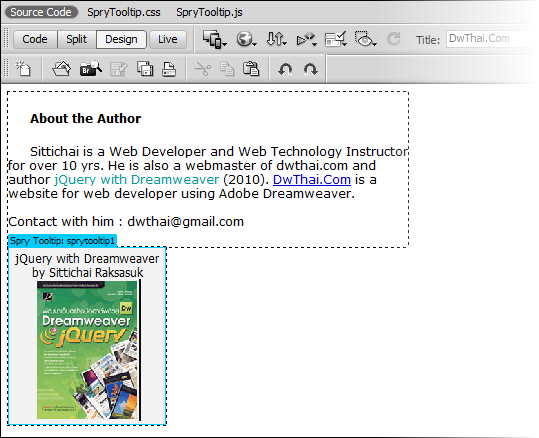539x438 pixels.
Task: Click the Save icon
Action: pos(119,69)
